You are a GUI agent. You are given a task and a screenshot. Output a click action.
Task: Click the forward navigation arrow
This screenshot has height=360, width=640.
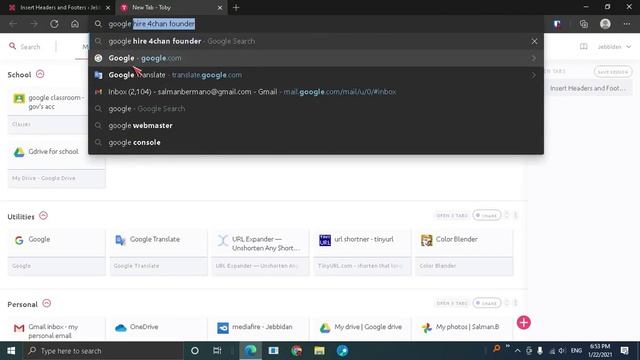point(33,24)
